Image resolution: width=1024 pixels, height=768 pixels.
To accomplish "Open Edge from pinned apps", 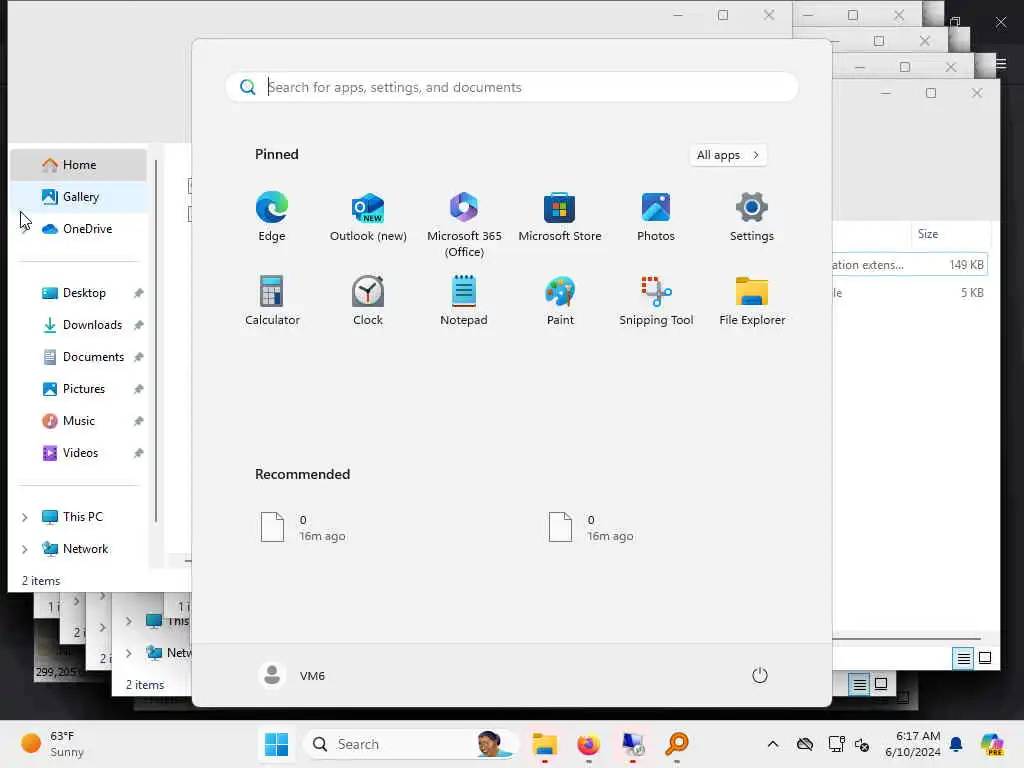I will pyautogui.click(x=272, y=217).
